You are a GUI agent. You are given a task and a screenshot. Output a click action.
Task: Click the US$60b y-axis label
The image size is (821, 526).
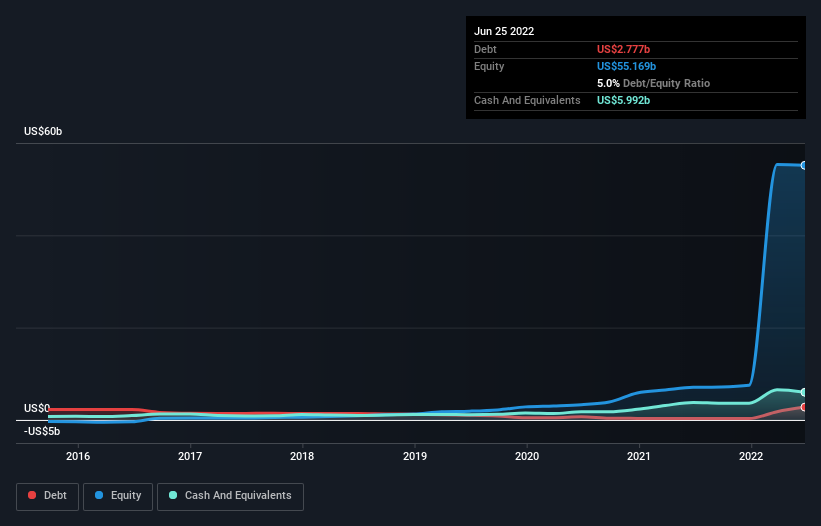click(x=43, y=131)
